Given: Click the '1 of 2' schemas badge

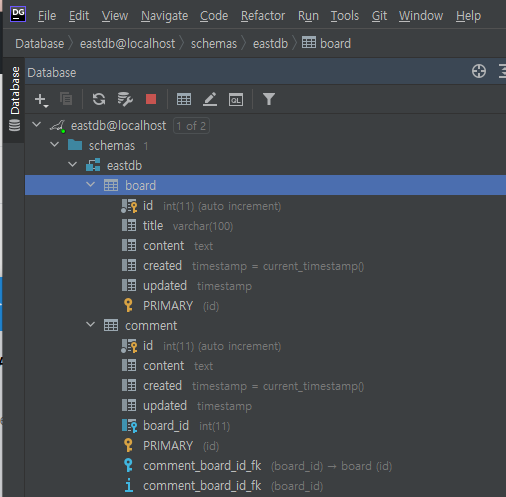Looking at the screenshot, I should [x=191, y=126].
